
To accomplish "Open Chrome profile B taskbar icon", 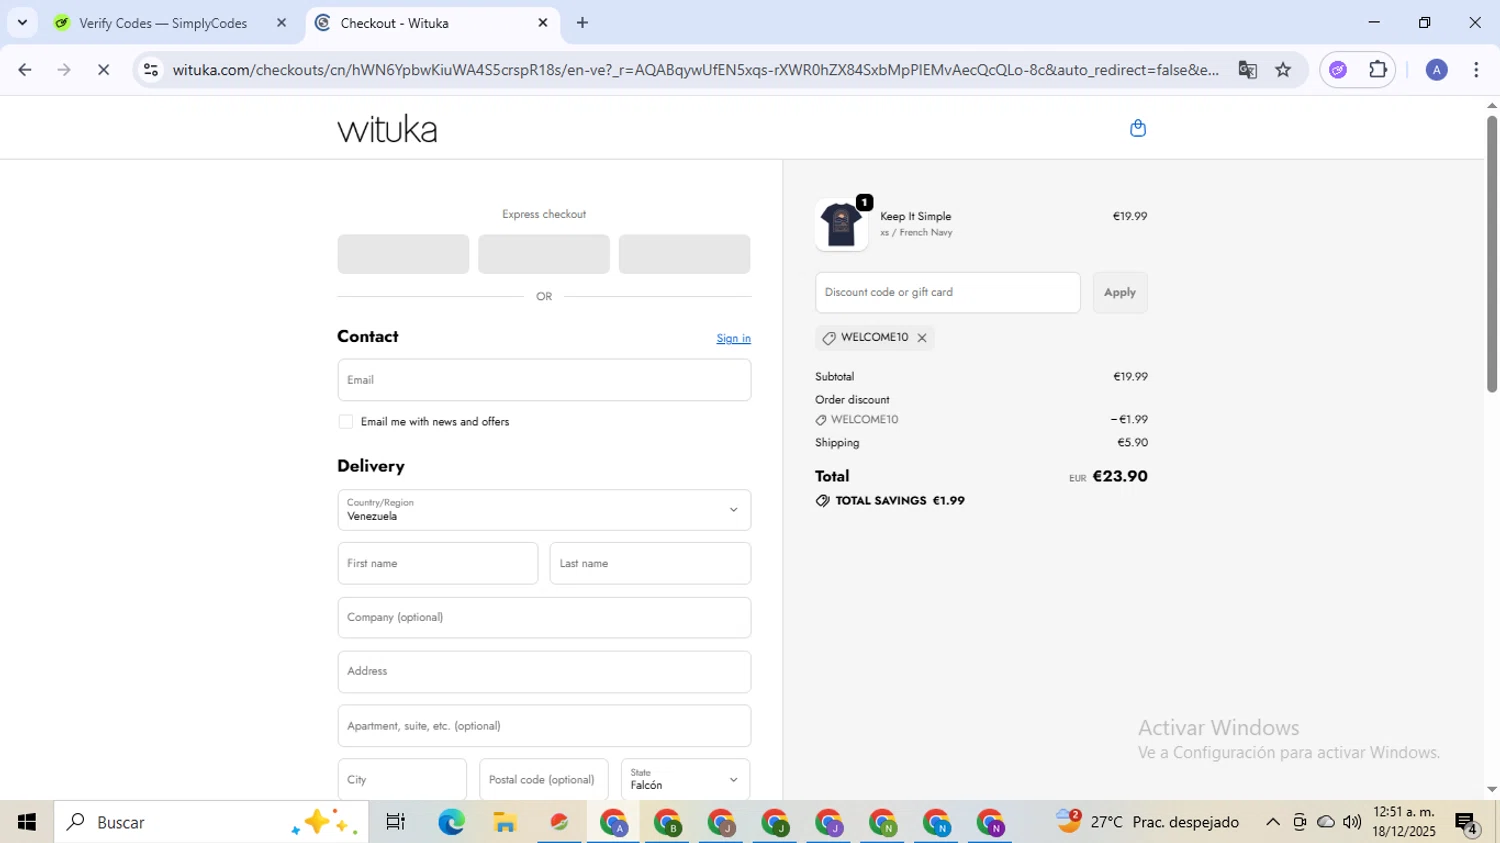I will [668, 822].
